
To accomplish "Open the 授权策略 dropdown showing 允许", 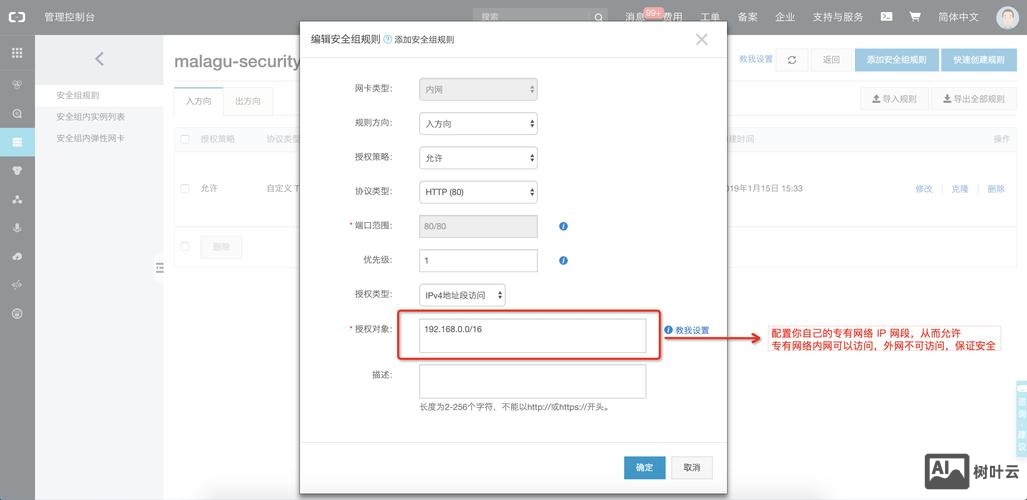I will [x=478, y=158].
